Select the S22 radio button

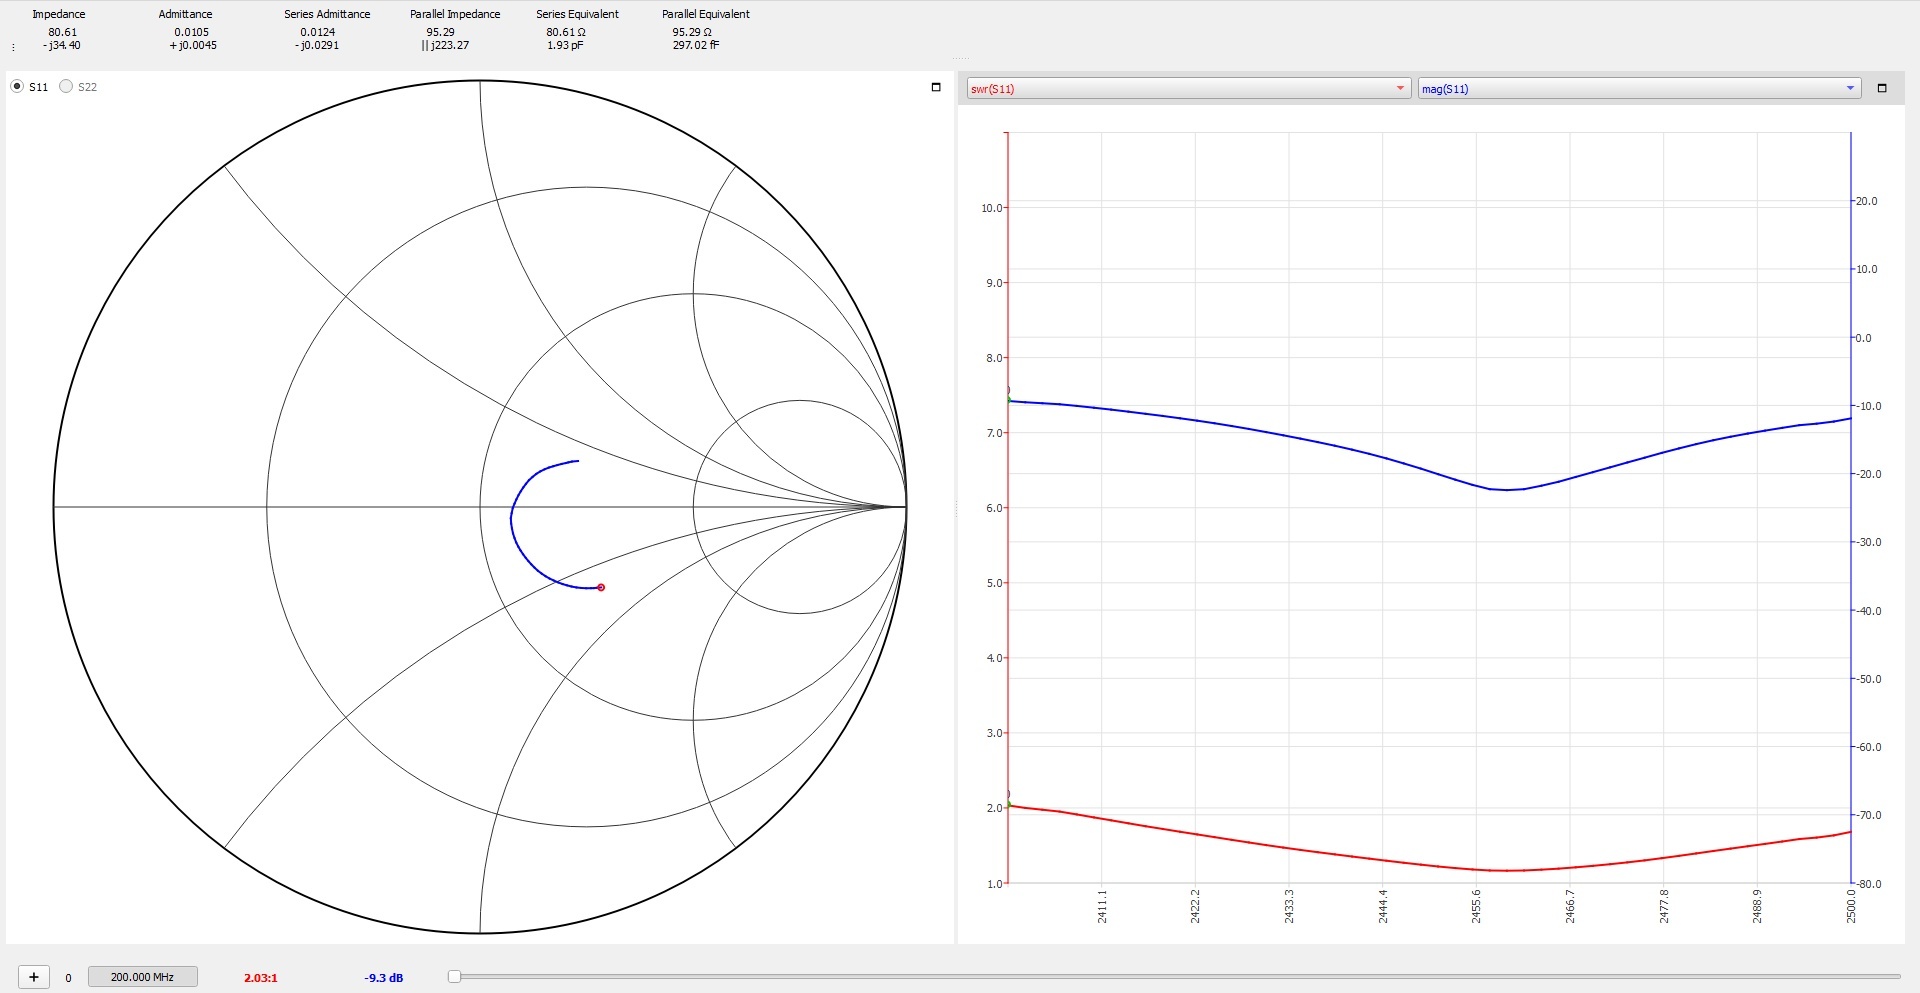[x=67, y=87]
